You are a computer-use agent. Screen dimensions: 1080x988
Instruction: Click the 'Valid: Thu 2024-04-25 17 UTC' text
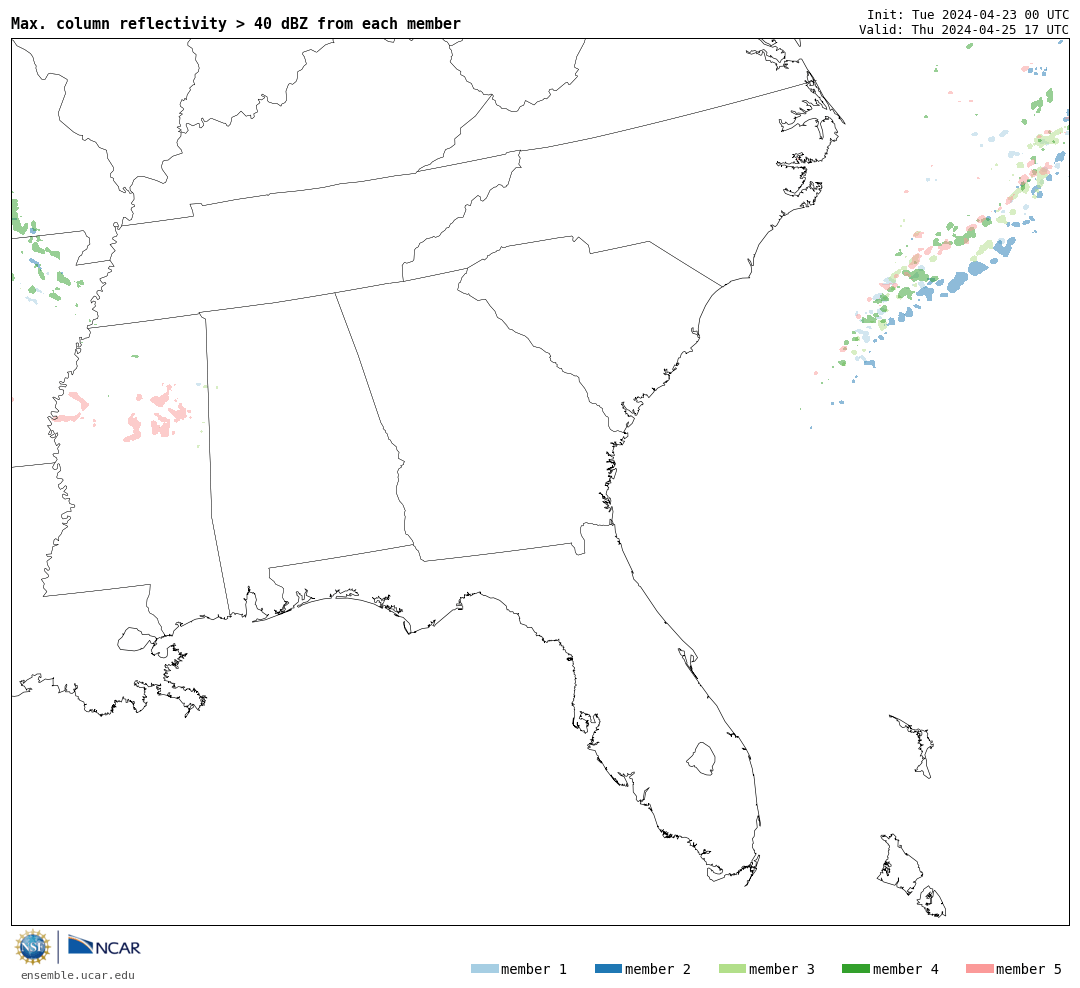click(x=964, y=30)
